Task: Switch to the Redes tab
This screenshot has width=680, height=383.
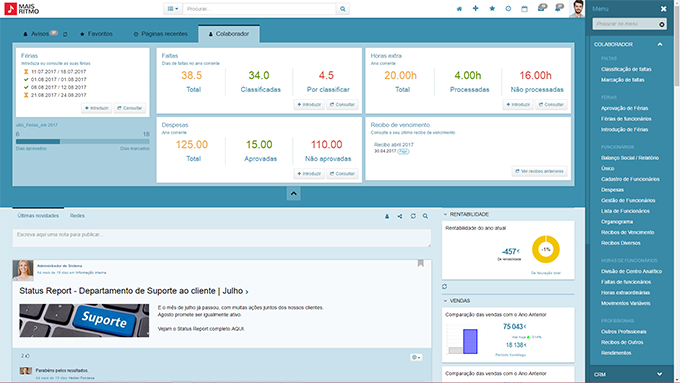Action: (x=77, y=216)
